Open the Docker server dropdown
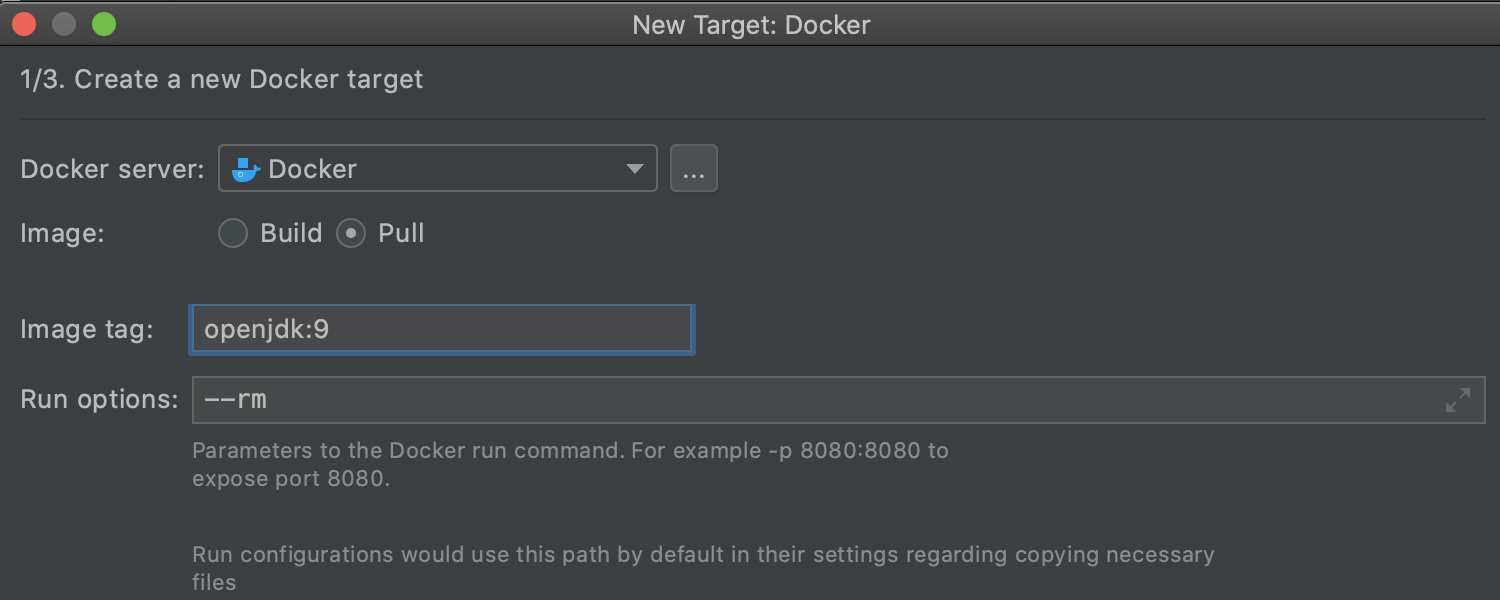The image size is (1500, 600). click(437, 168)
